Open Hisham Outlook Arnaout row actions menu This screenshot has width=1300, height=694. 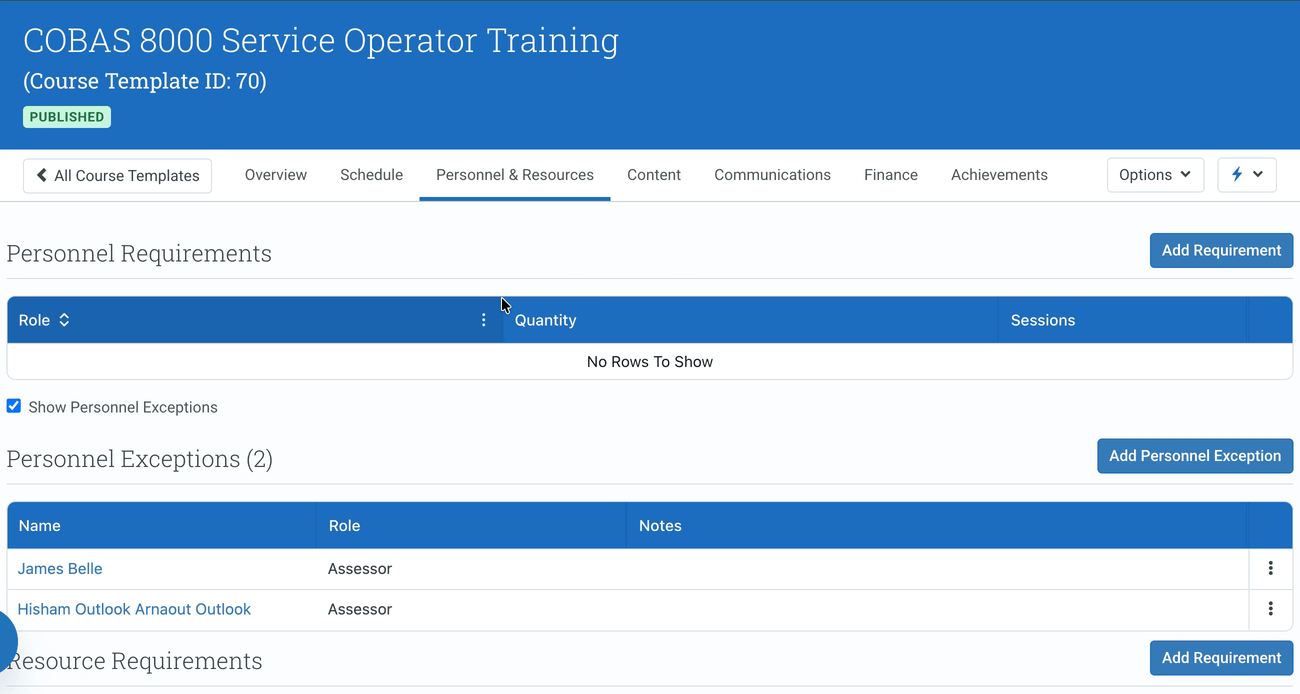pos(1270,609)
